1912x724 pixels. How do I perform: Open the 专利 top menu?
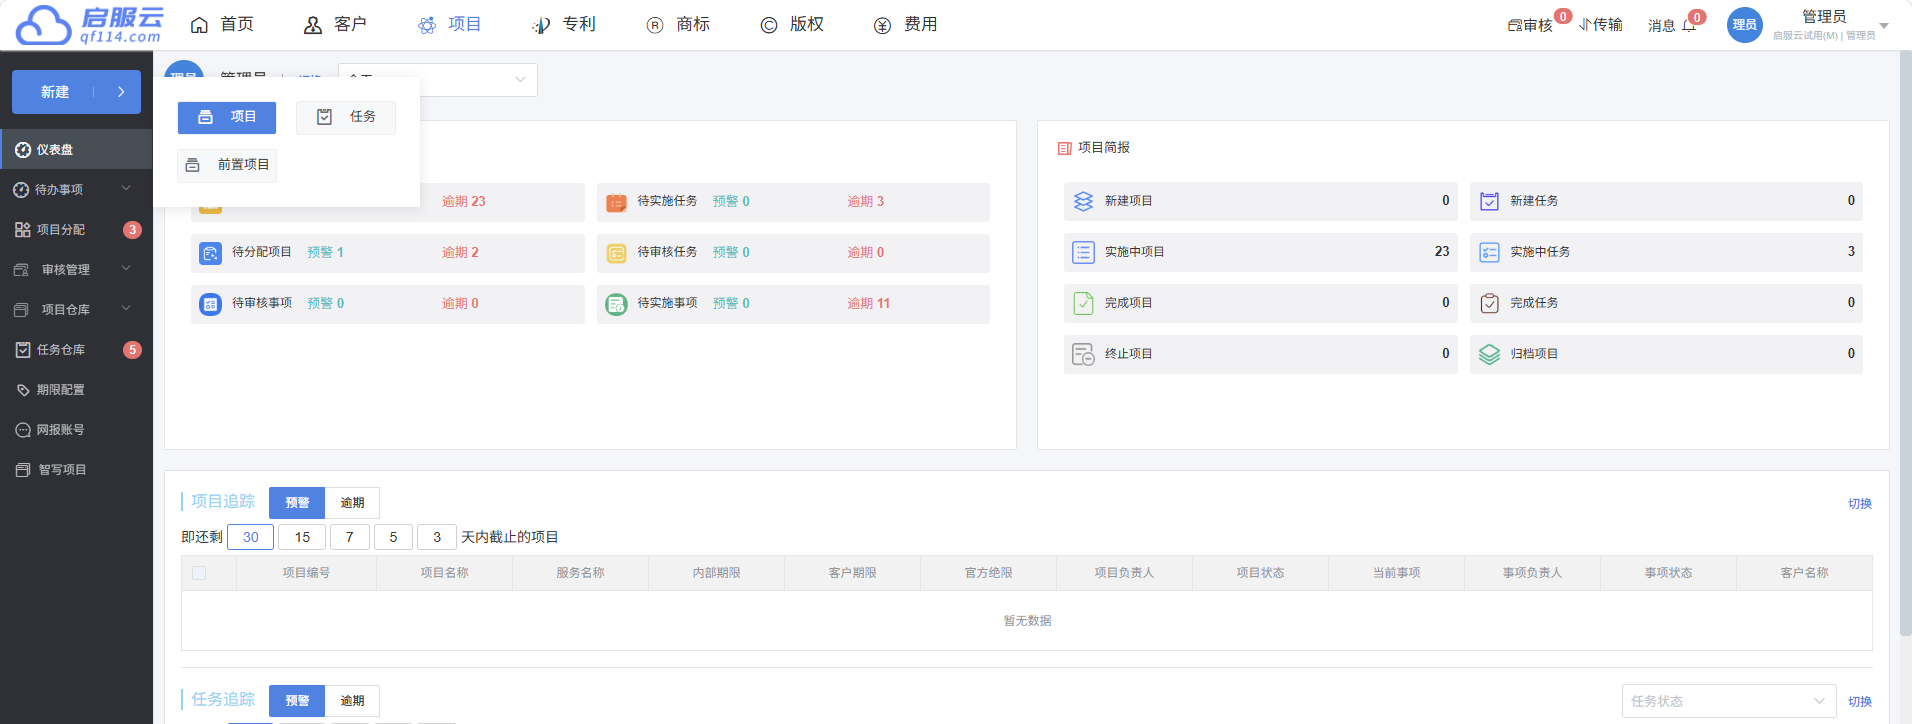[x=564, y=24]
